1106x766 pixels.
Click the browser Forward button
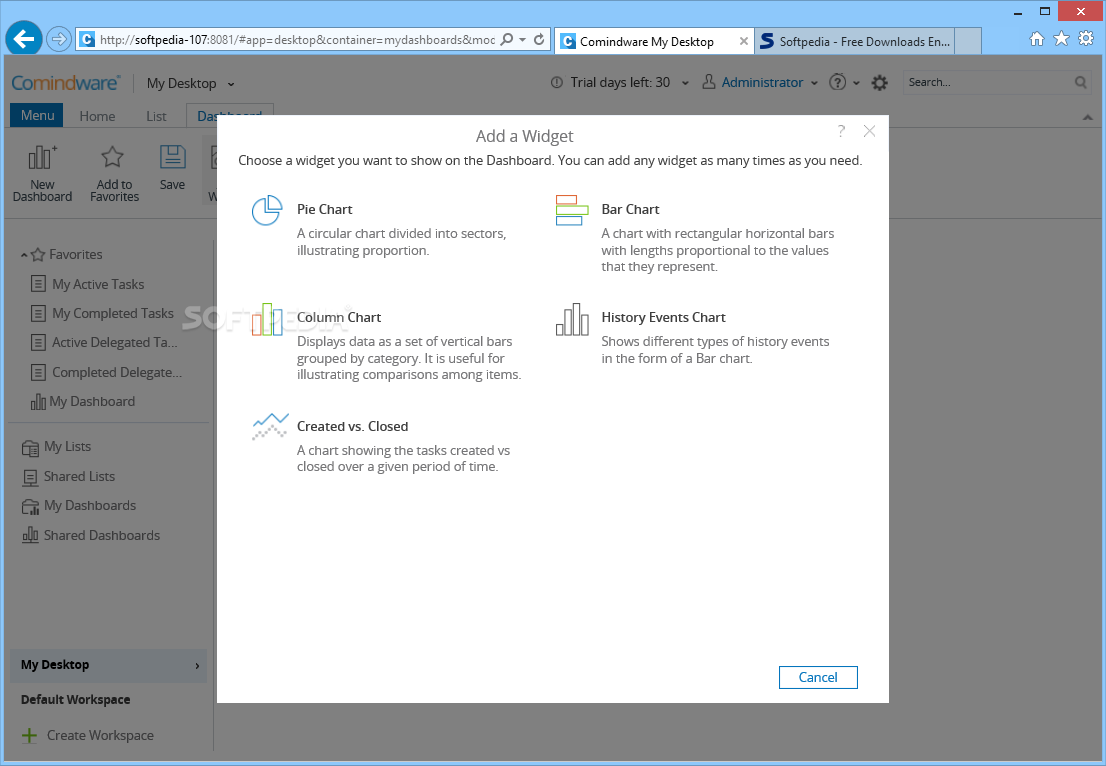point(59,39)
